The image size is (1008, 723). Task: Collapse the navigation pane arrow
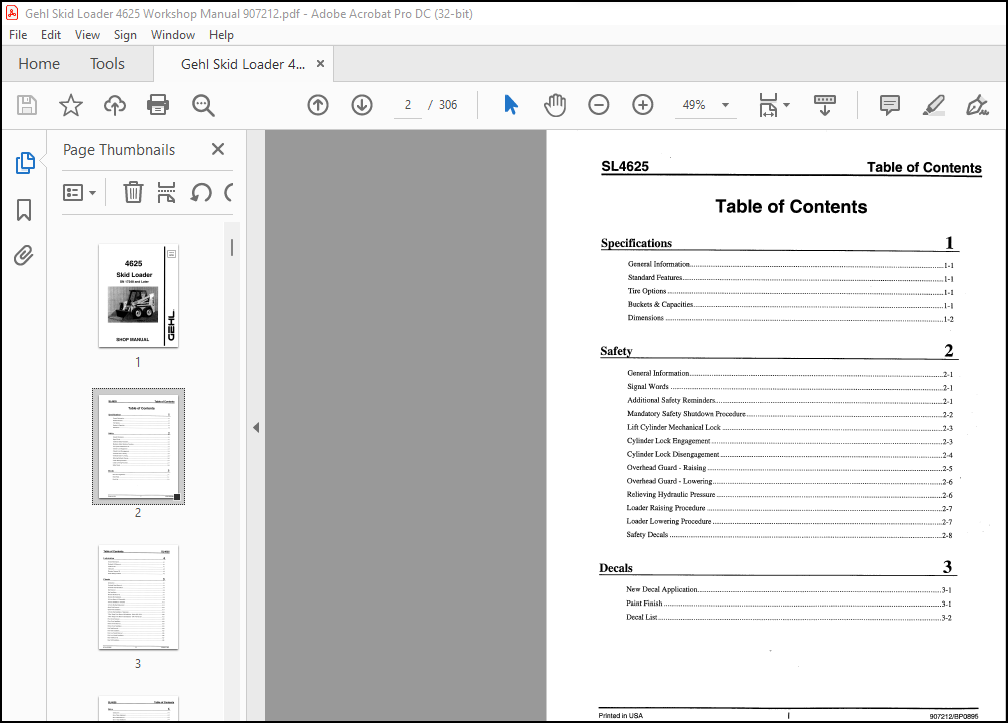(x=256, y=427)
